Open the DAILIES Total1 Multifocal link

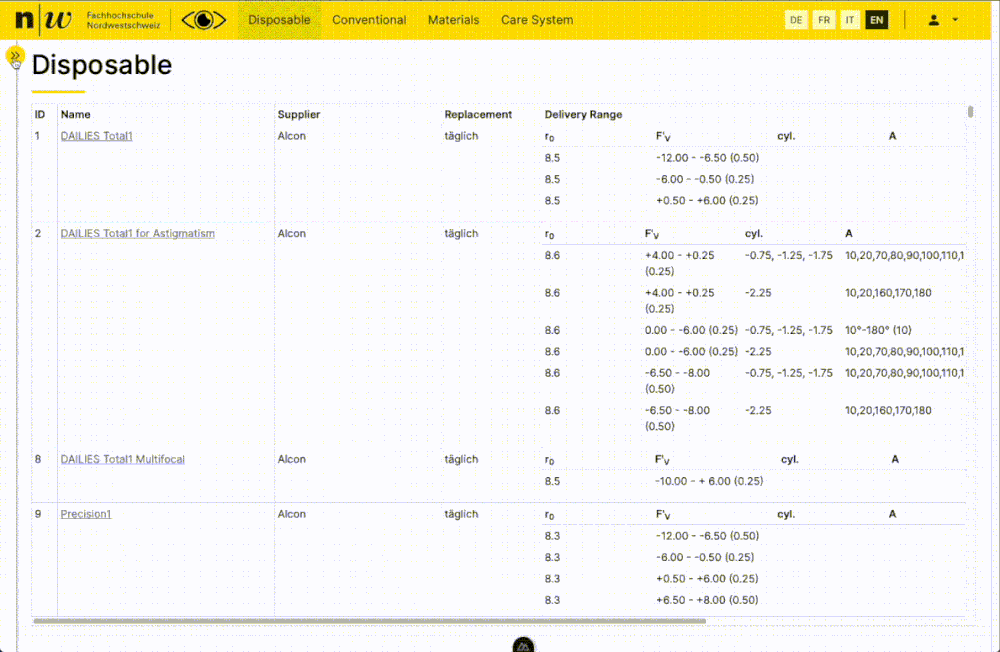[122, 459]
